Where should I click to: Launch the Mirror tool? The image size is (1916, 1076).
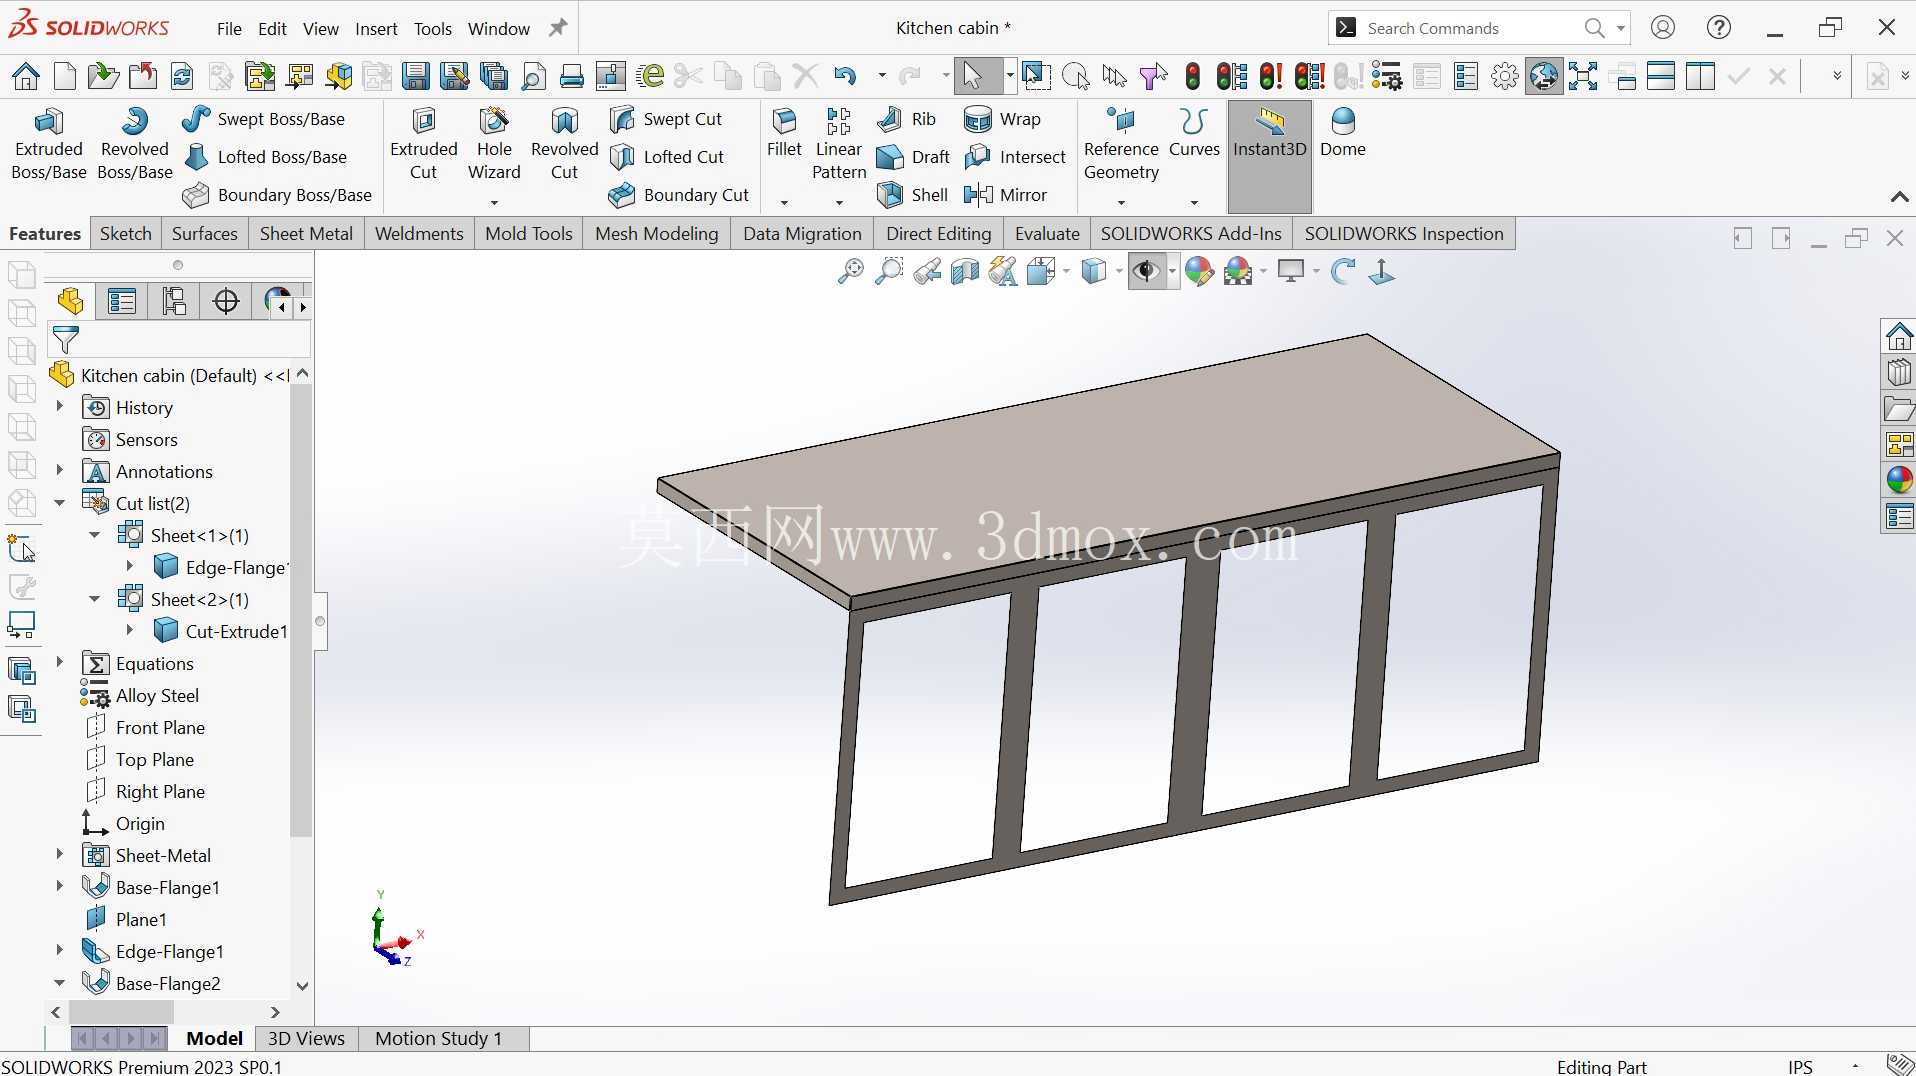tap(1006, 195)
